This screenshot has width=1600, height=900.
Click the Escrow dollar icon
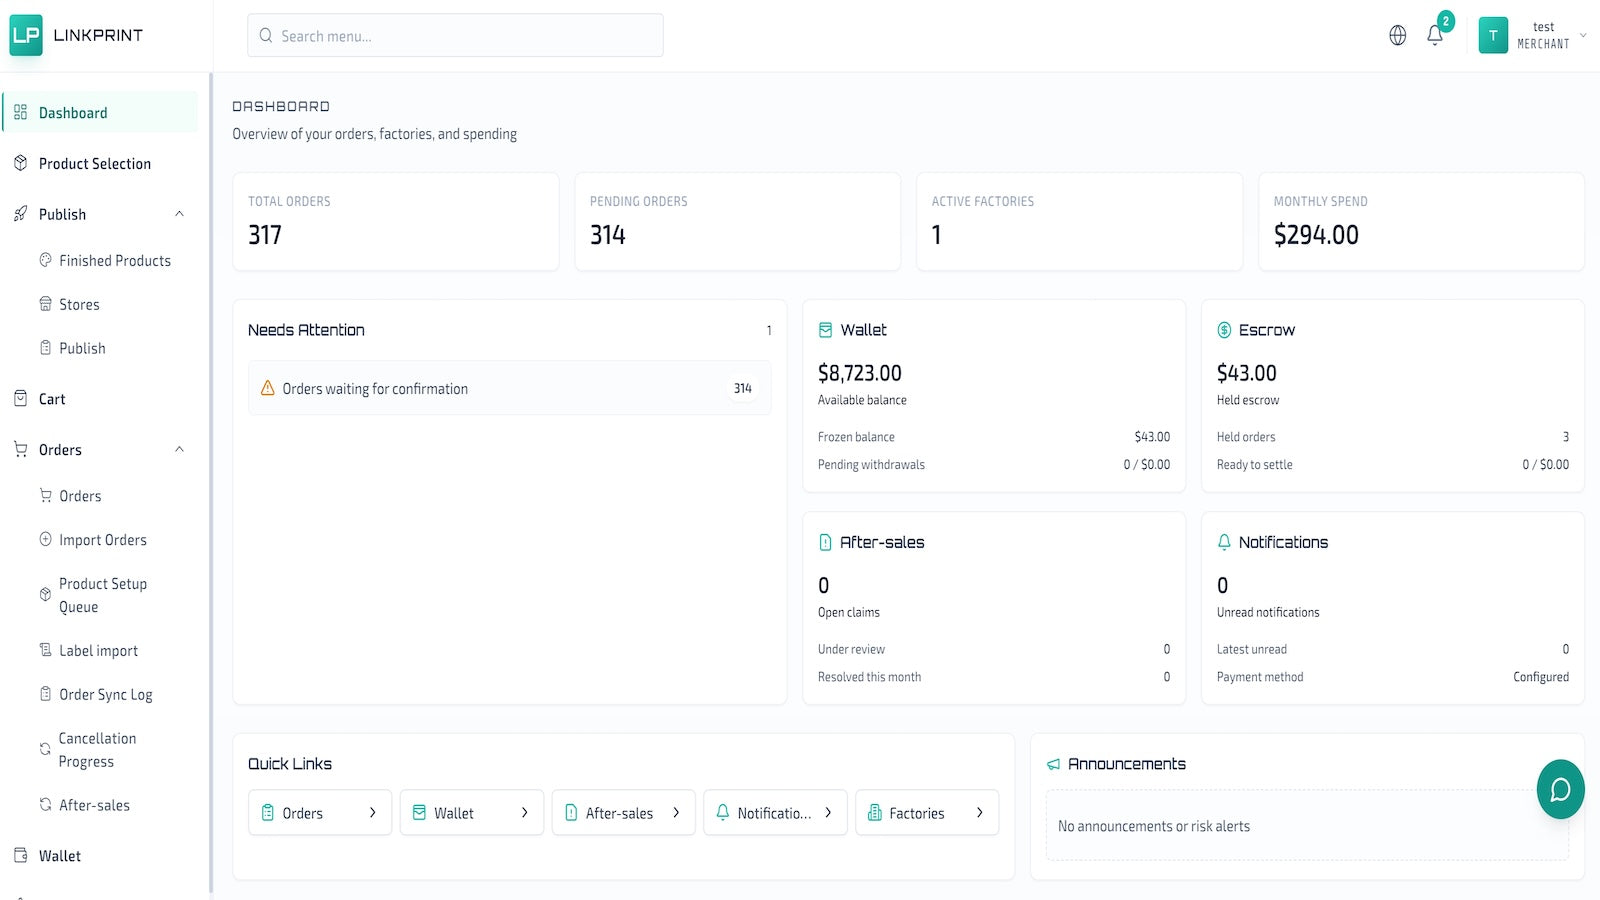point(1224,330)
